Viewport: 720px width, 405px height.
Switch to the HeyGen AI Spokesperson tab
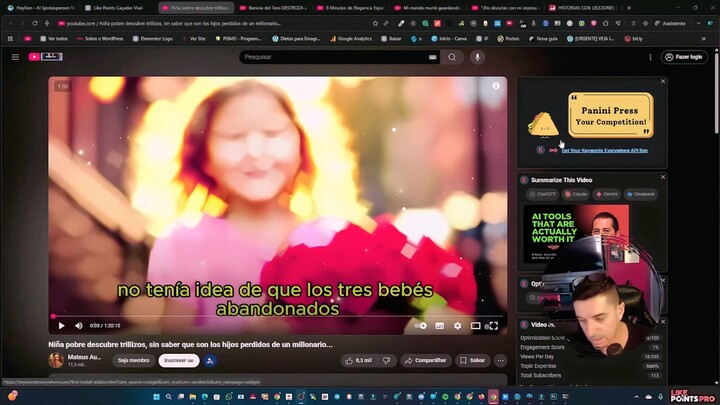tap(41, 8)
